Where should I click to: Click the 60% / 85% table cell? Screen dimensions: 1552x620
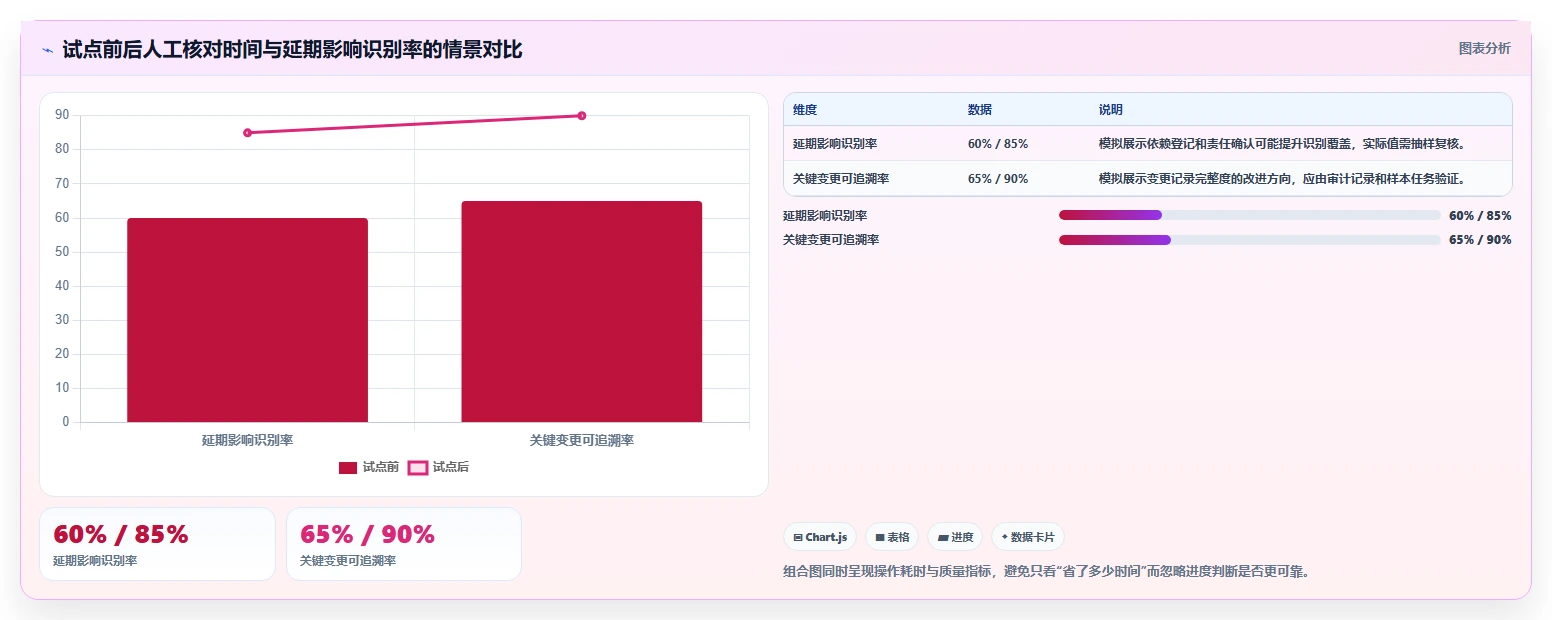[998, 144]
